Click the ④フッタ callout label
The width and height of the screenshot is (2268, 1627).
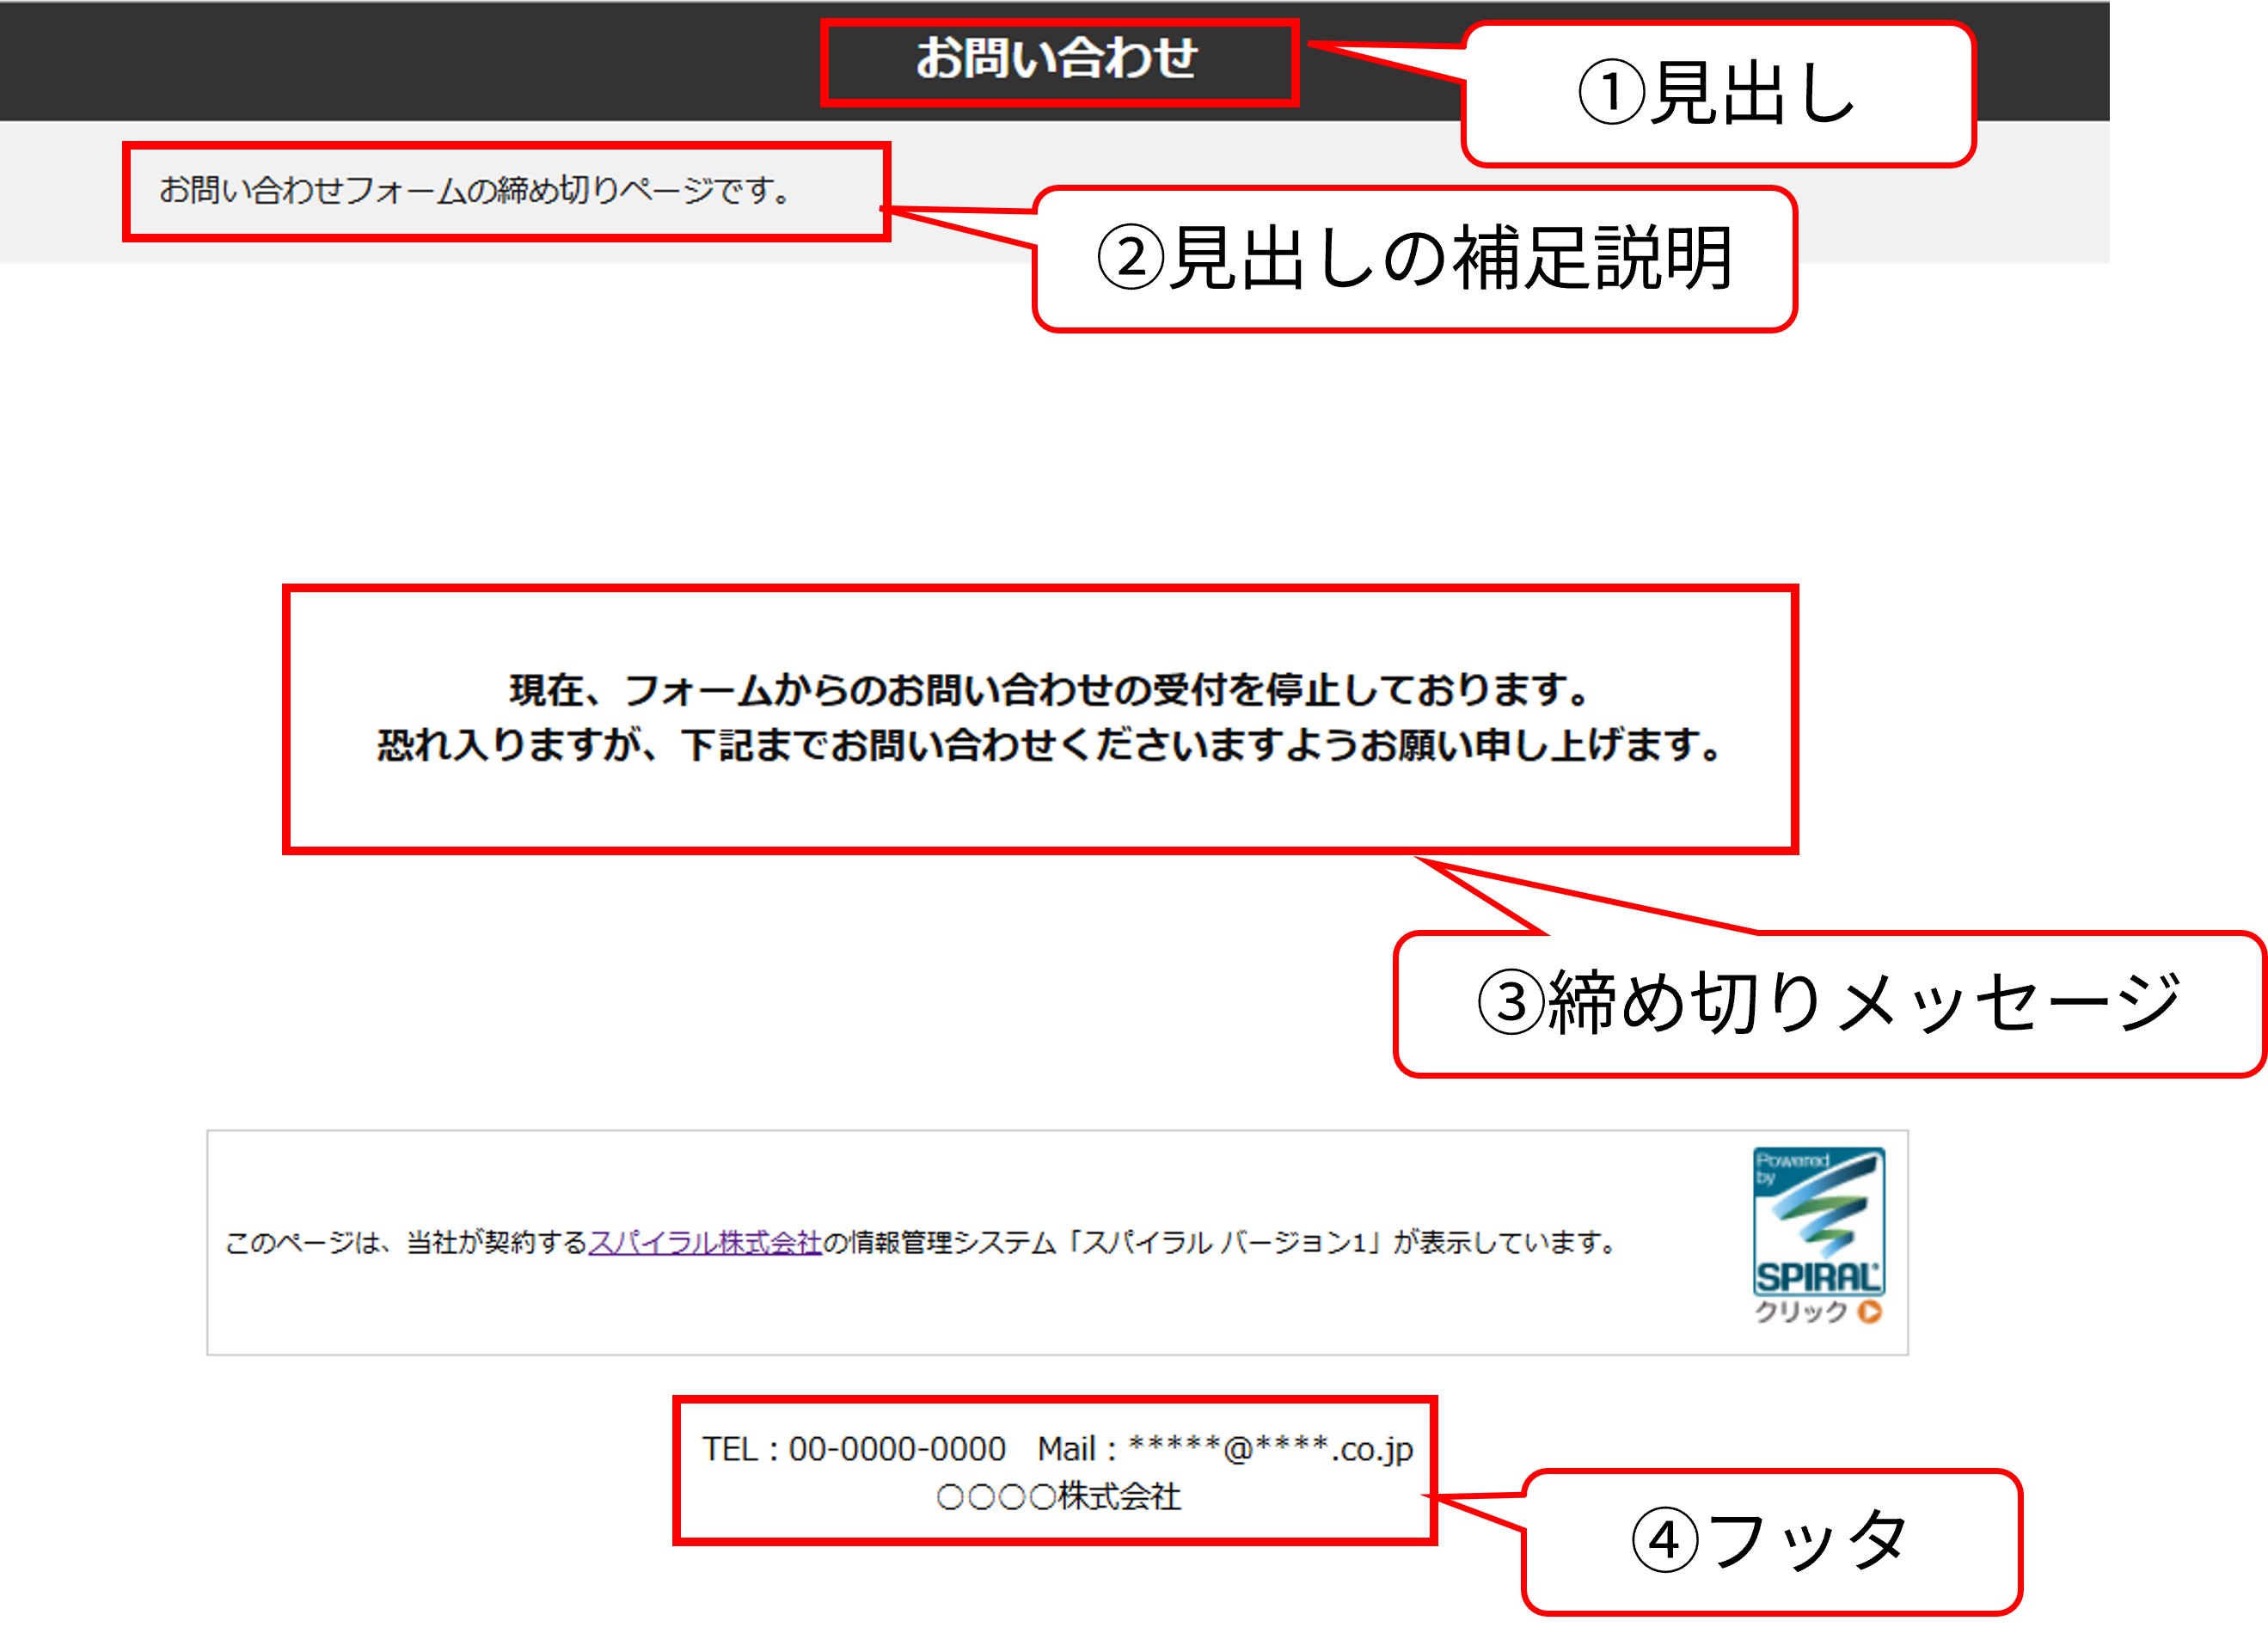[1770, 1540]
